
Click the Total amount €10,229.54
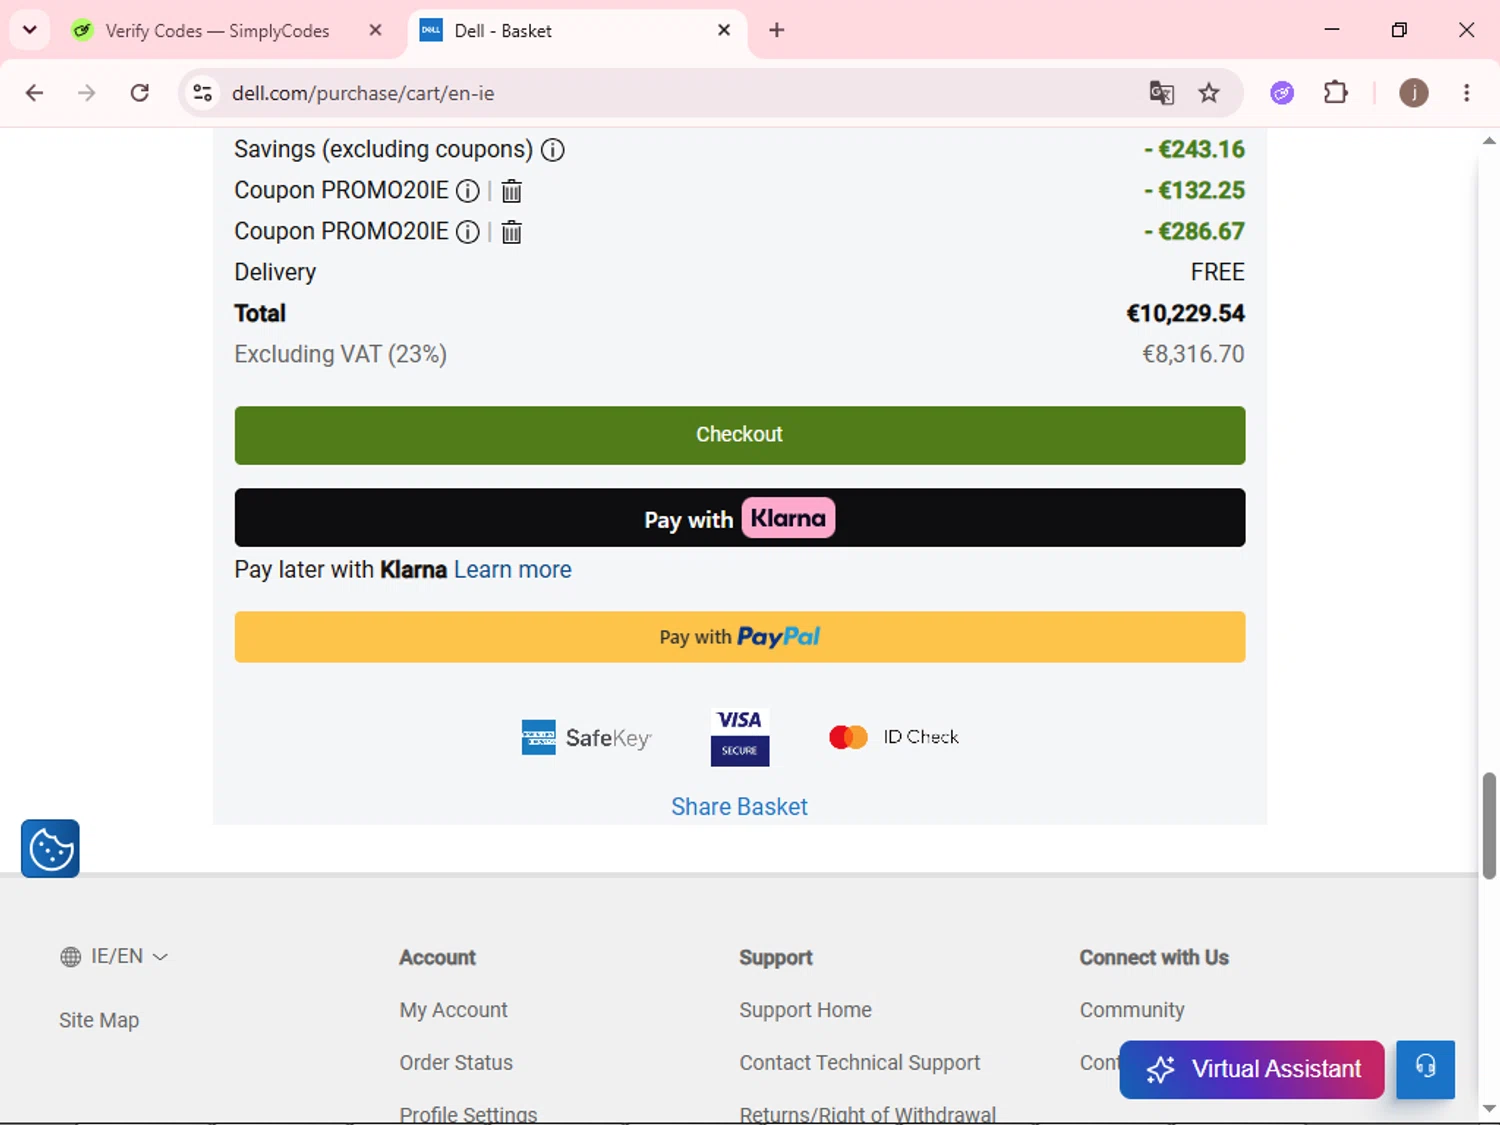pos(1185,314)
